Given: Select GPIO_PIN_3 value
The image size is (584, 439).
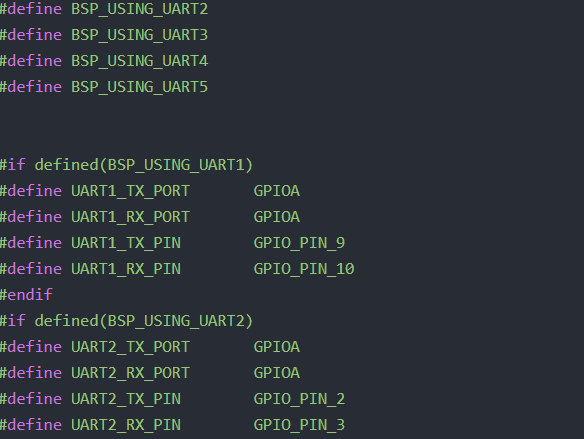Looking at the screenshot, I should click(x=299, y=425).
